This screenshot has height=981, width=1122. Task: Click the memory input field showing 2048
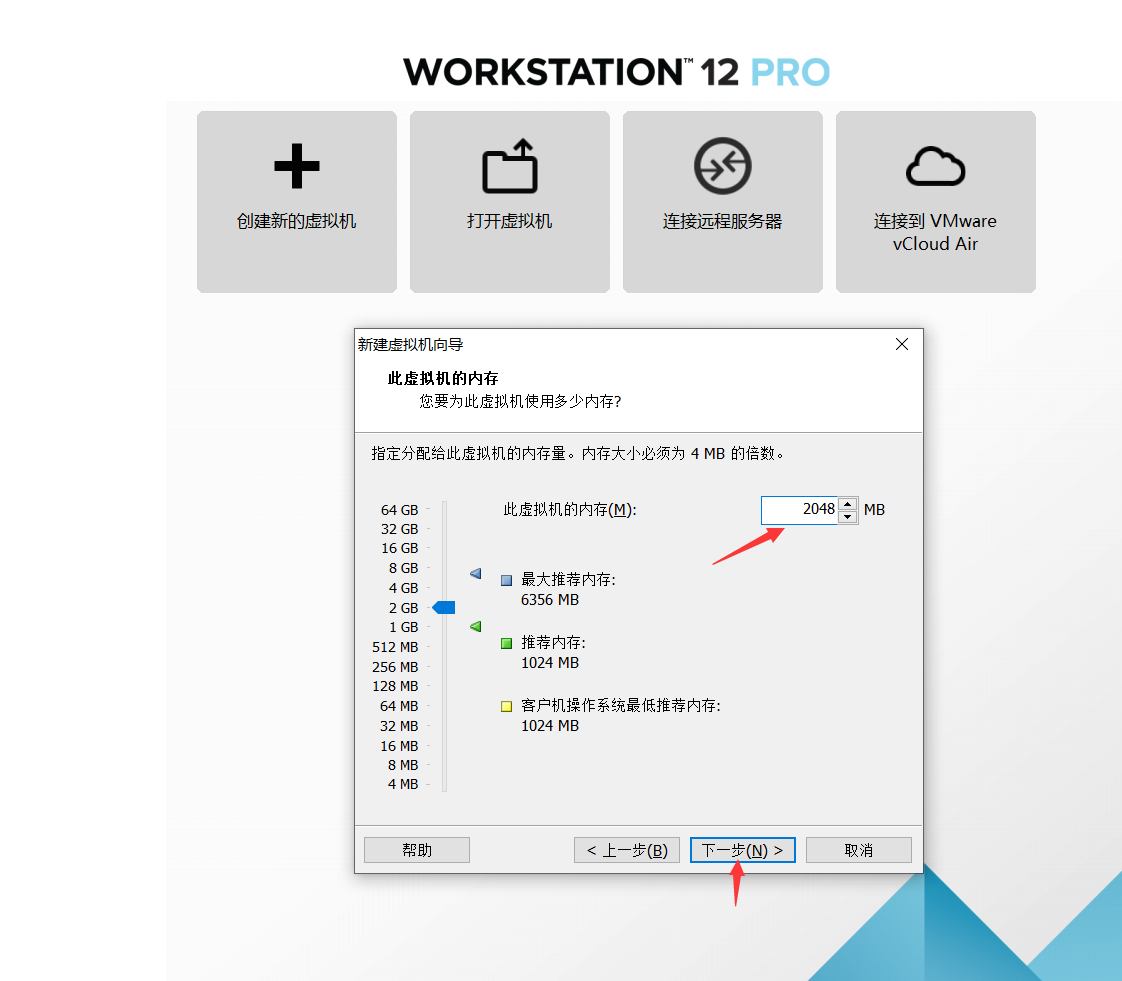point(799,510)
